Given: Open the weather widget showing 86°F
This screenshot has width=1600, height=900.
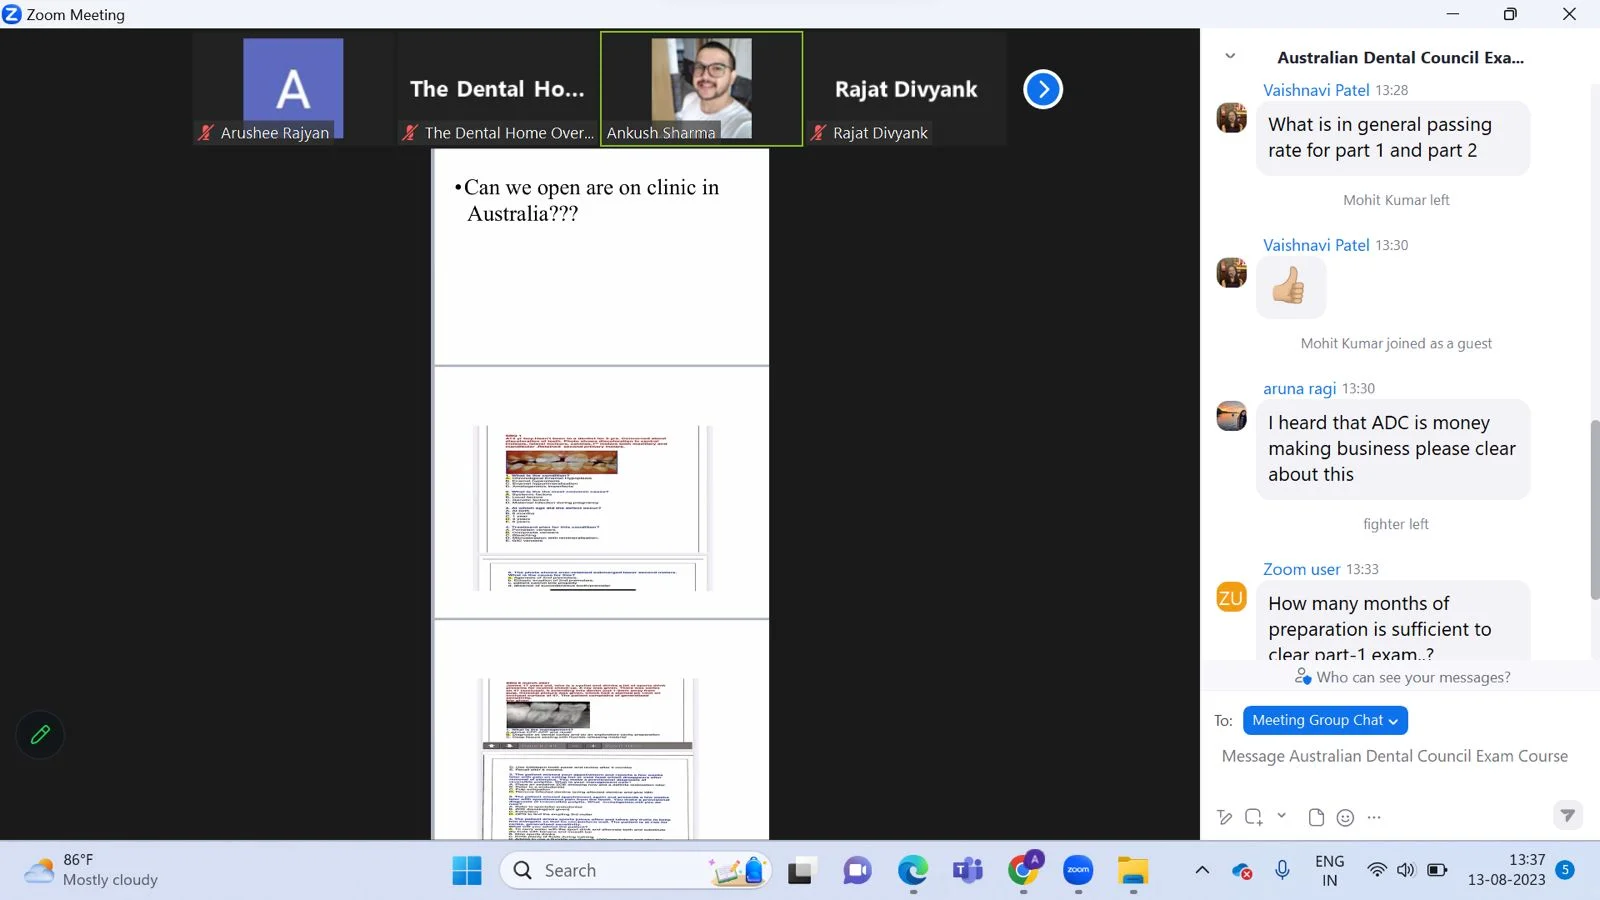Looking at the screenshot, I should tap(92, 870).
